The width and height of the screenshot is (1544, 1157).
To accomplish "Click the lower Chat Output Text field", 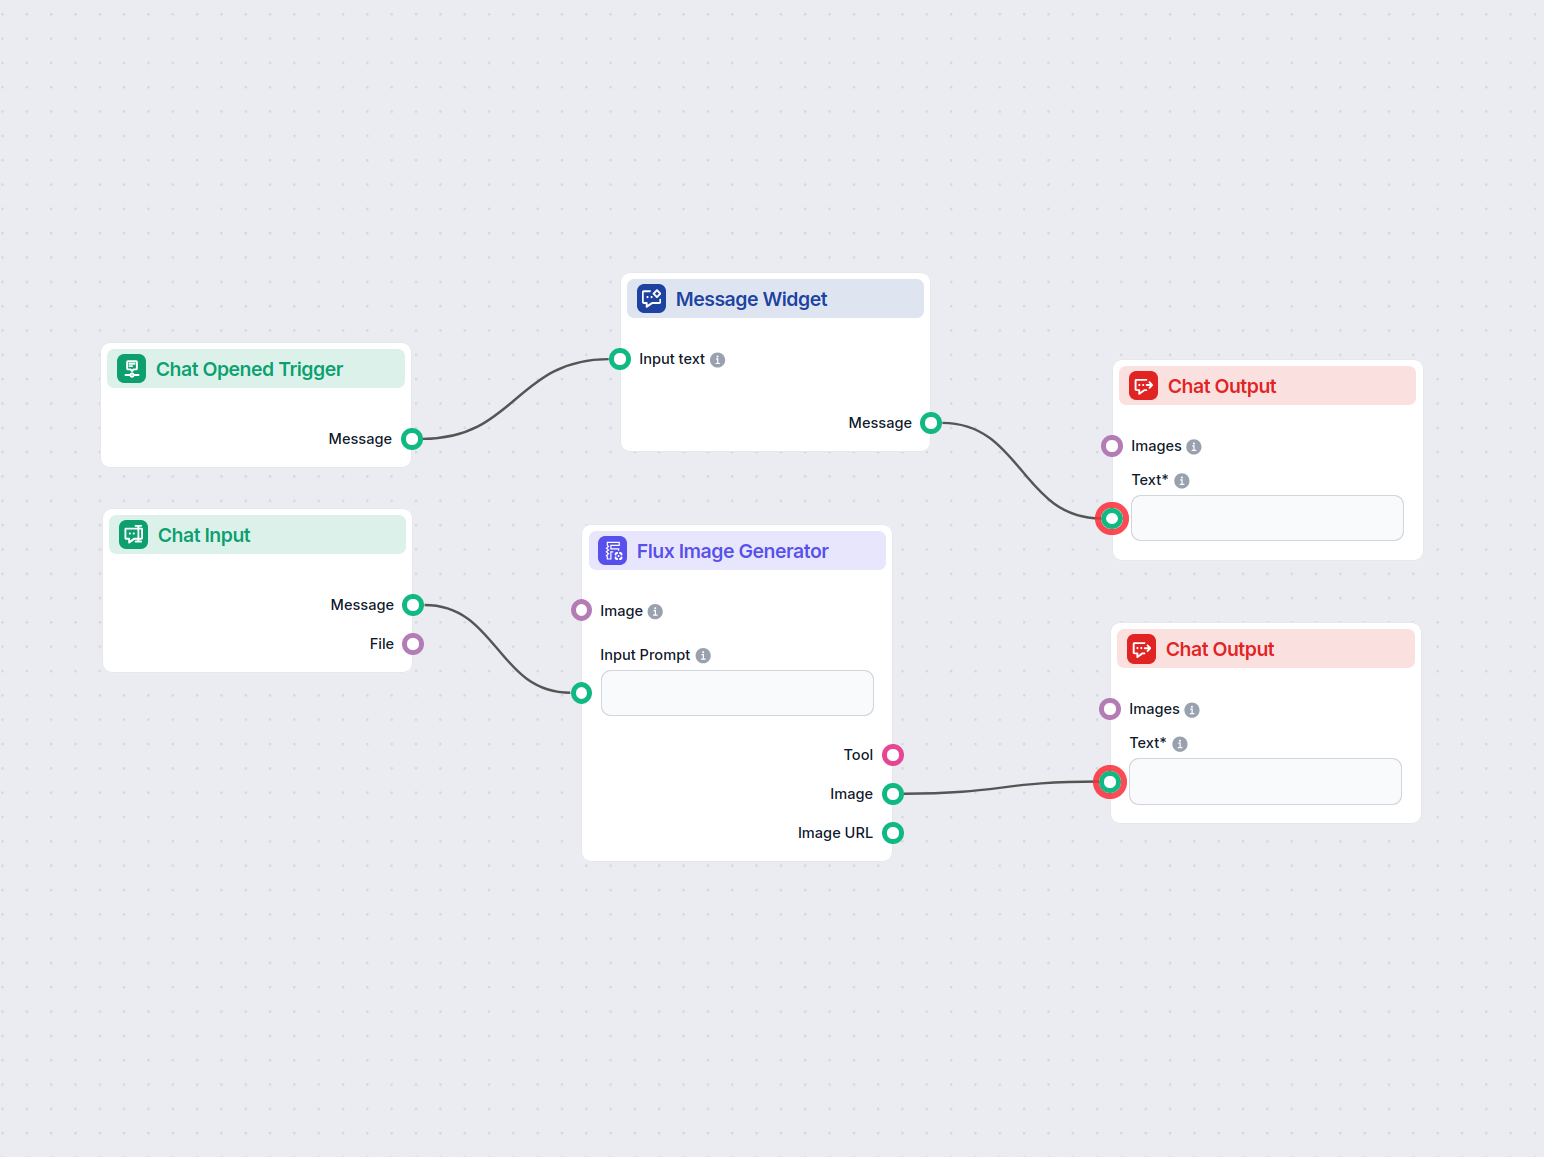I will point(1265,781).
